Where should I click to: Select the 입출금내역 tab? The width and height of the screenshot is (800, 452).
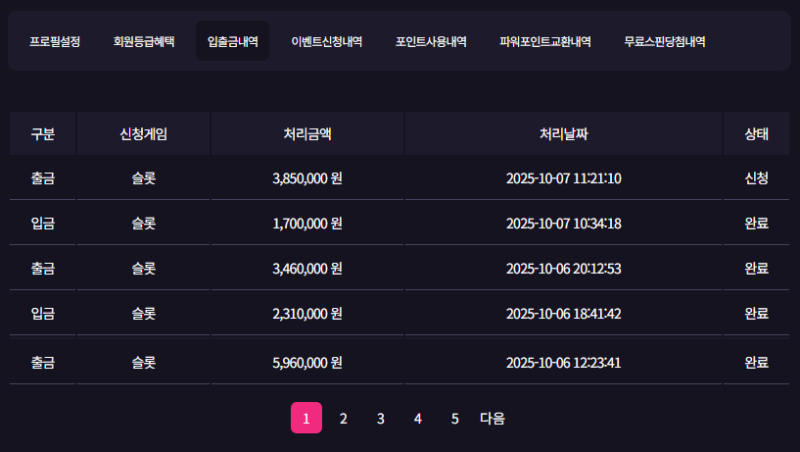click(232, 42)
